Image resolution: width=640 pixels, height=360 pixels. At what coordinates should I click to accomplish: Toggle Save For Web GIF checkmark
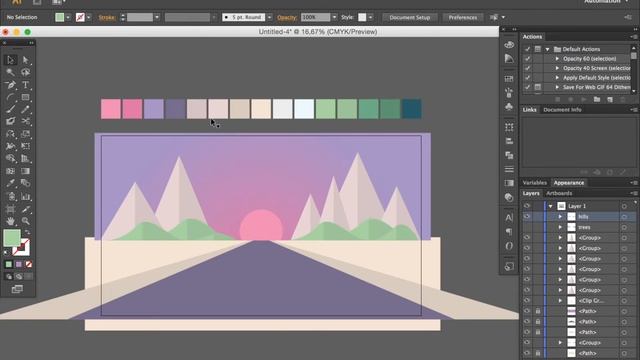coord(527,87)
